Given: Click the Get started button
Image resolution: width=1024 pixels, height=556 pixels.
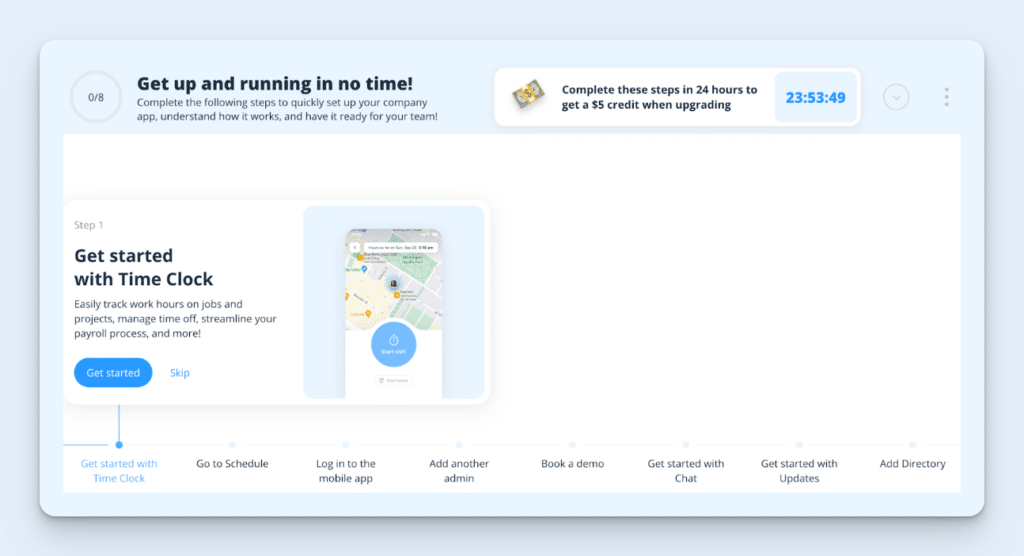Looking at the screenshot, I should [x=113, y=372].
